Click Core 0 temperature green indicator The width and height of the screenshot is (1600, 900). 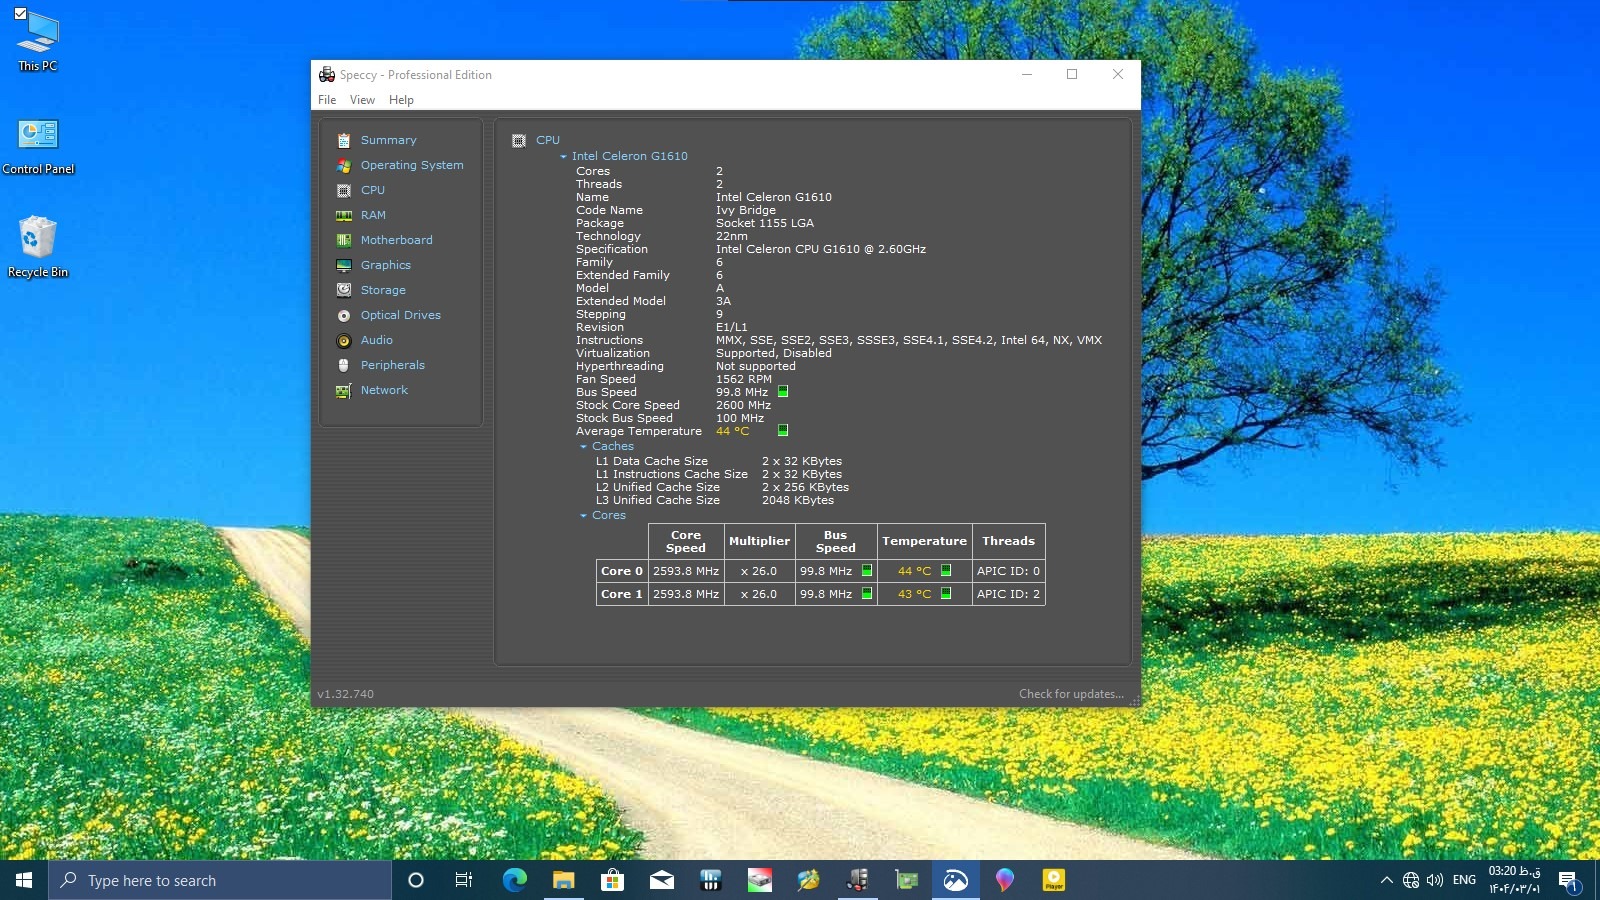pos(946,571)
